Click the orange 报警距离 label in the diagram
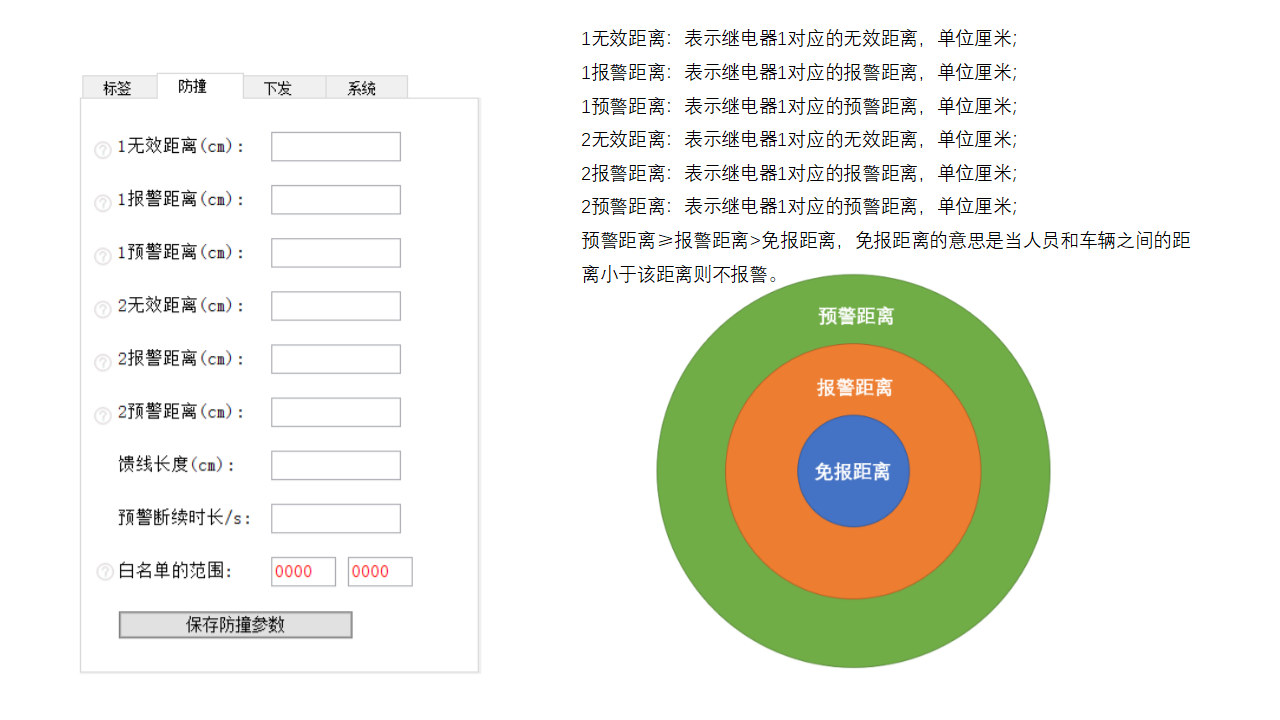The image size is (1280, 720). 855,388
